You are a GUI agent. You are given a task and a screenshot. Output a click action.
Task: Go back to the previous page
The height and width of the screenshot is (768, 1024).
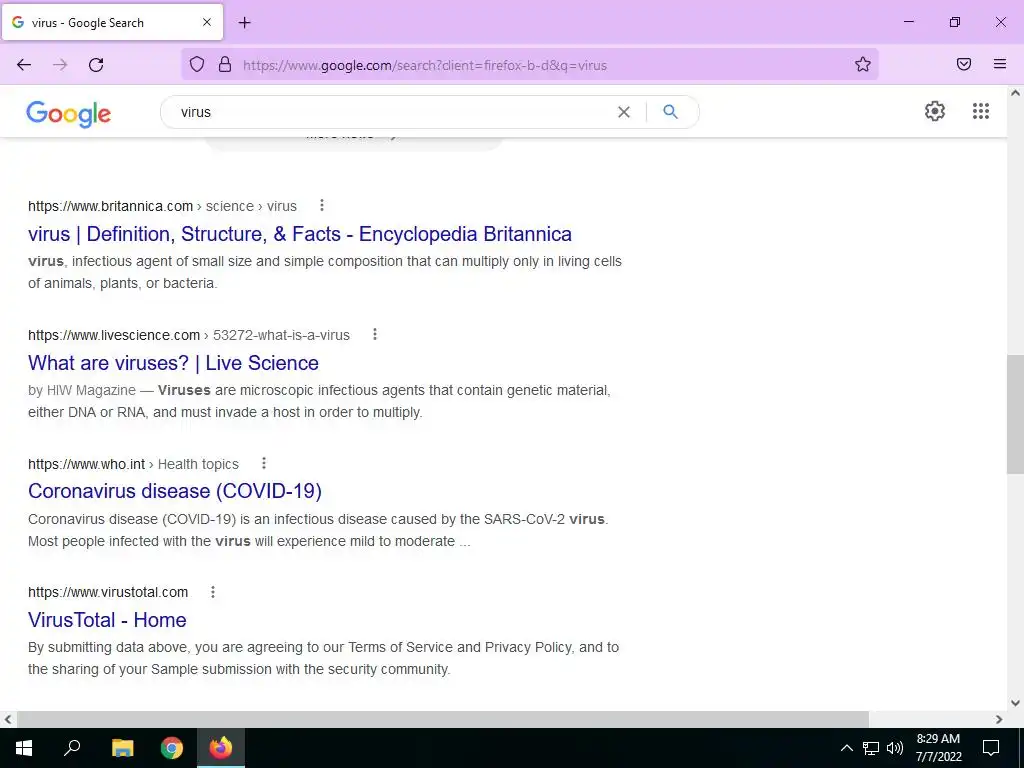(x=24, y=65)
